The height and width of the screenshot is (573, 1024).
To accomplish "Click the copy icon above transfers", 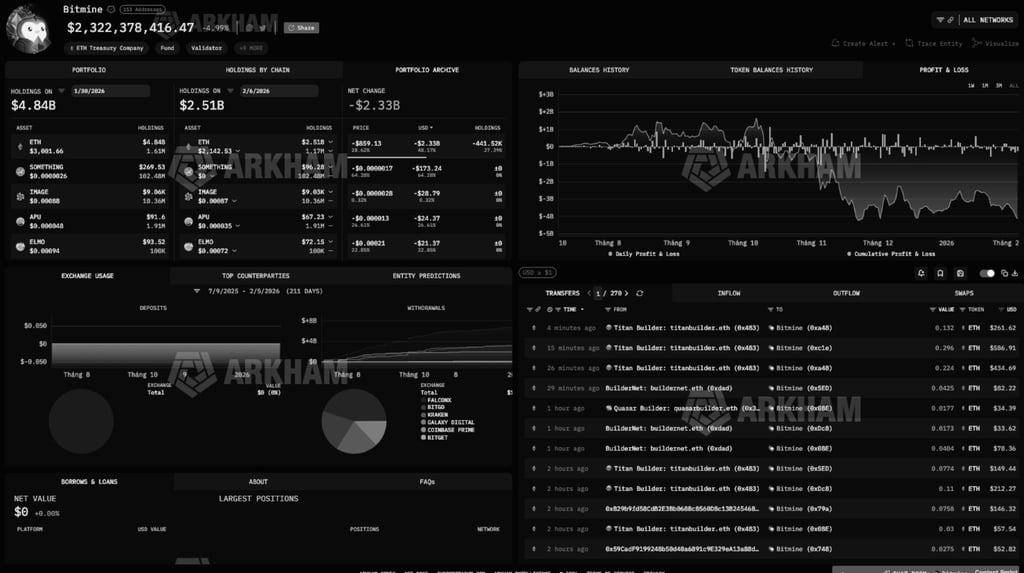I will pyautogui.click(x=1004, y=273).
